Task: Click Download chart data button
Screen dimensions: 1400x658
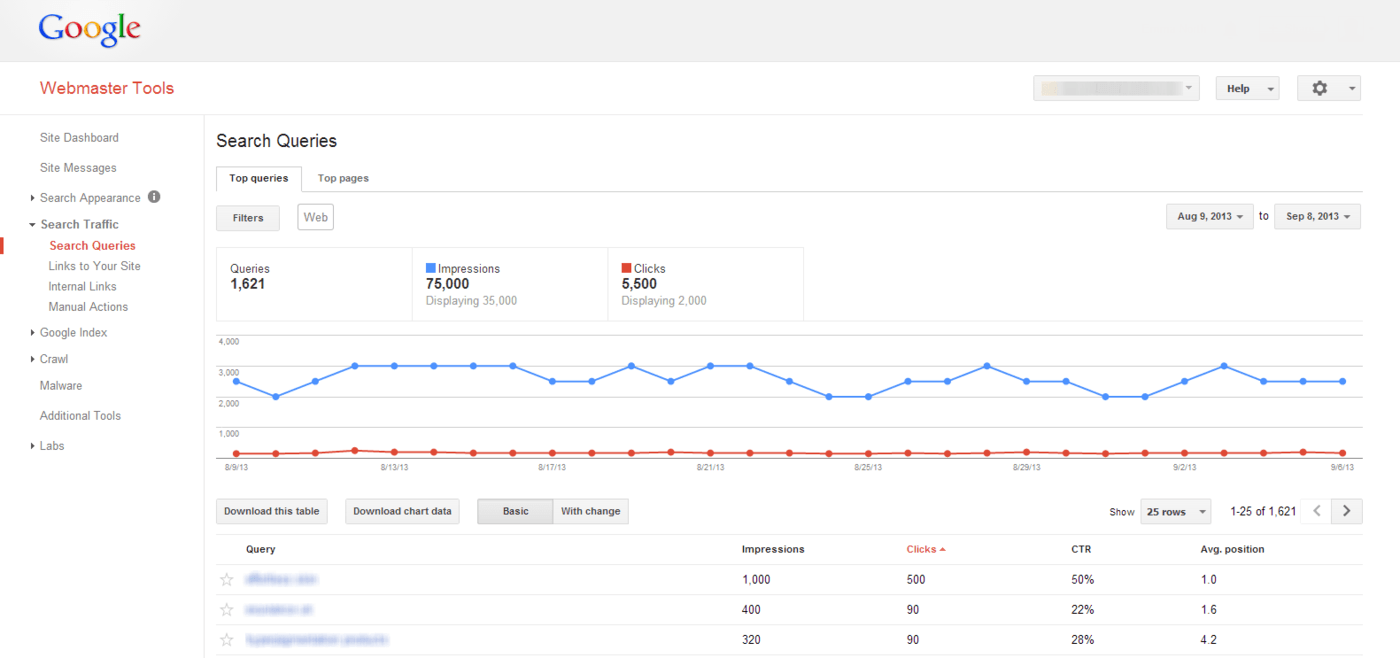Action: 402,511
